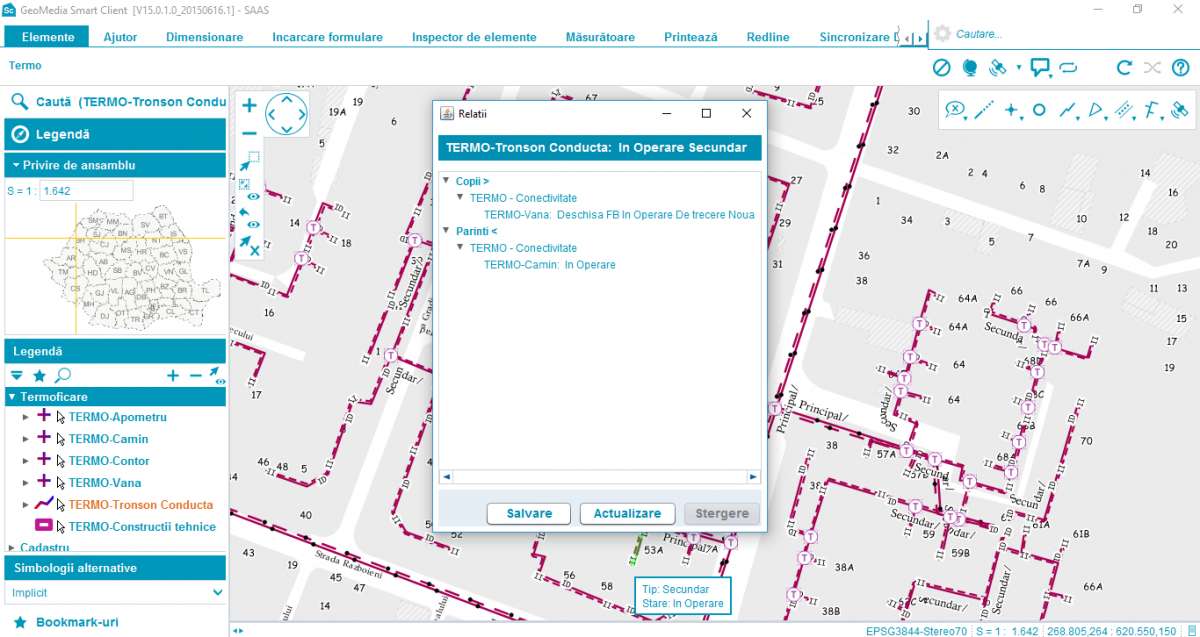Open the Măsurătoare tab

pyautogui.click(x=600, y=37)
